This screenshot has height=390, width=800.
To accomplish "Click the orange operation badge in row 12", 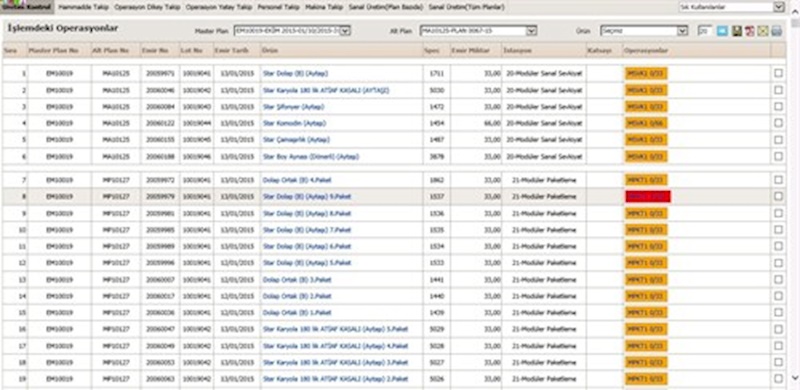I will (646, 263).
